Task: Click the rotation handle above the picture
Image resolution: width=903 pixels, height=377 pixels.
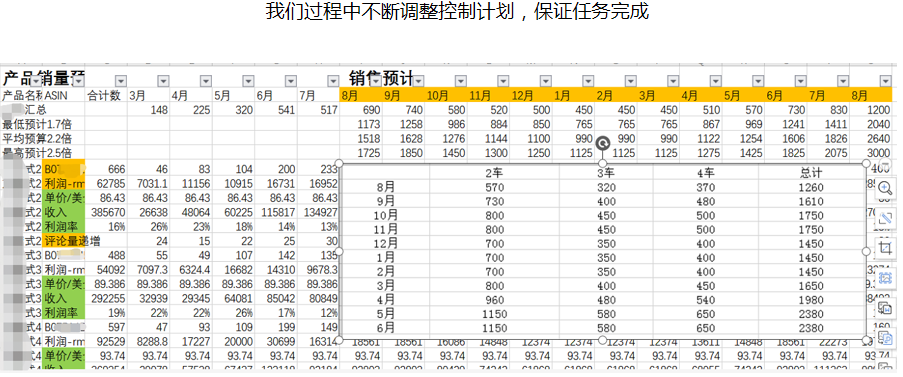Action: tap(603, 144)
